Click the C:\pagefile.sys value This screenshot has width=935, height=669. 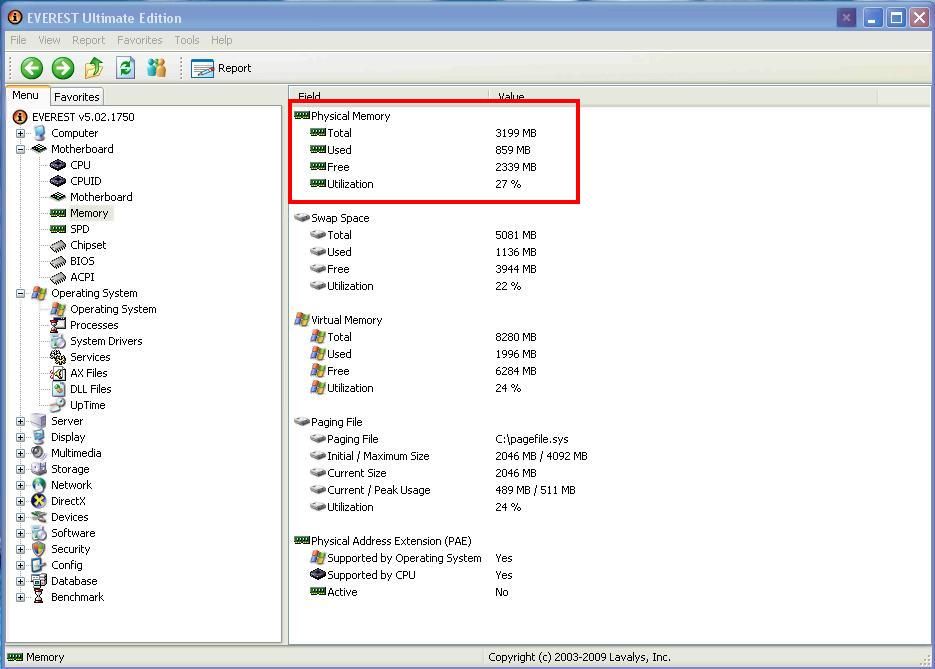pos(531,439)
